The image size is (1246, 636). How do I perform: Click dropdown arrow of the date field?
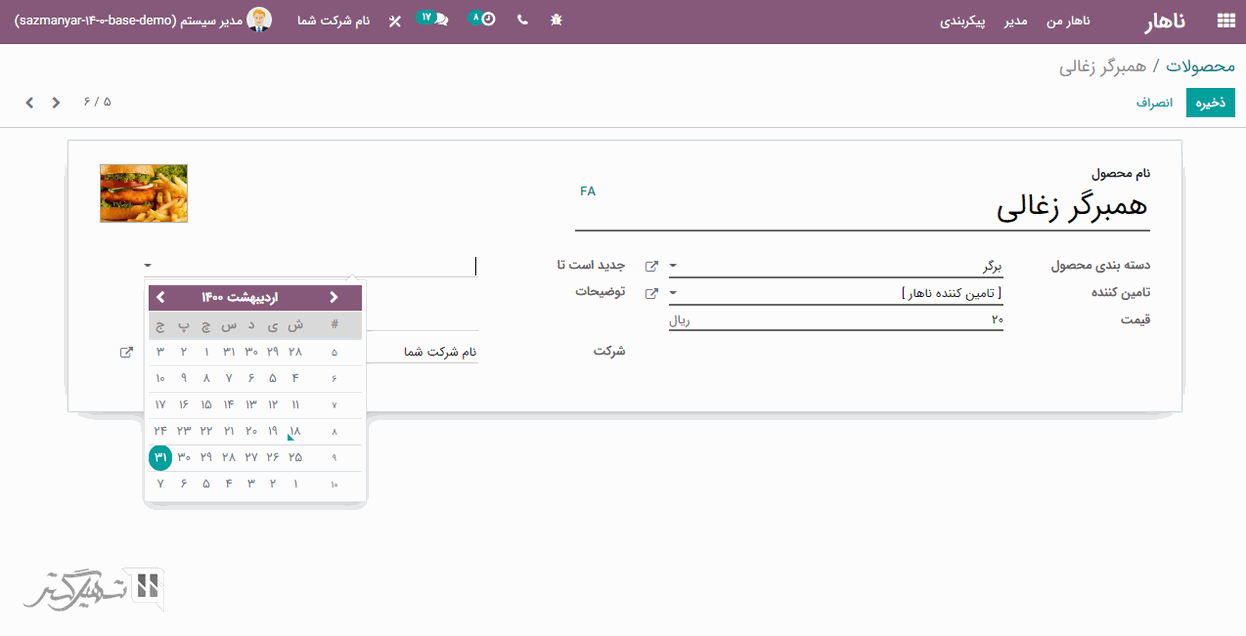[x=148, y=266]
